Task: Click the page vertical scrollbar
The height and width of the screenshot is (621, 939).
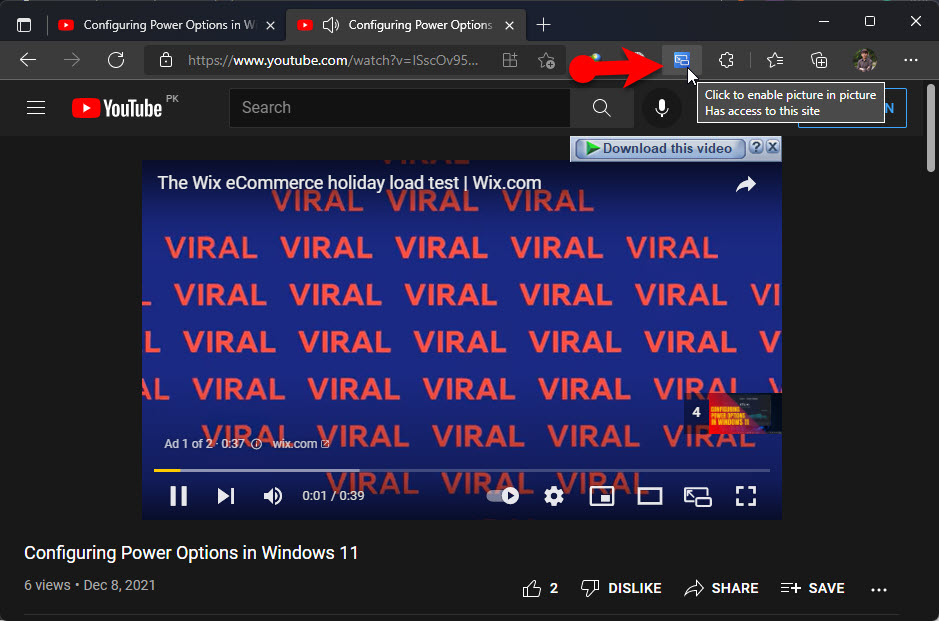Action: tap(931, 128)
